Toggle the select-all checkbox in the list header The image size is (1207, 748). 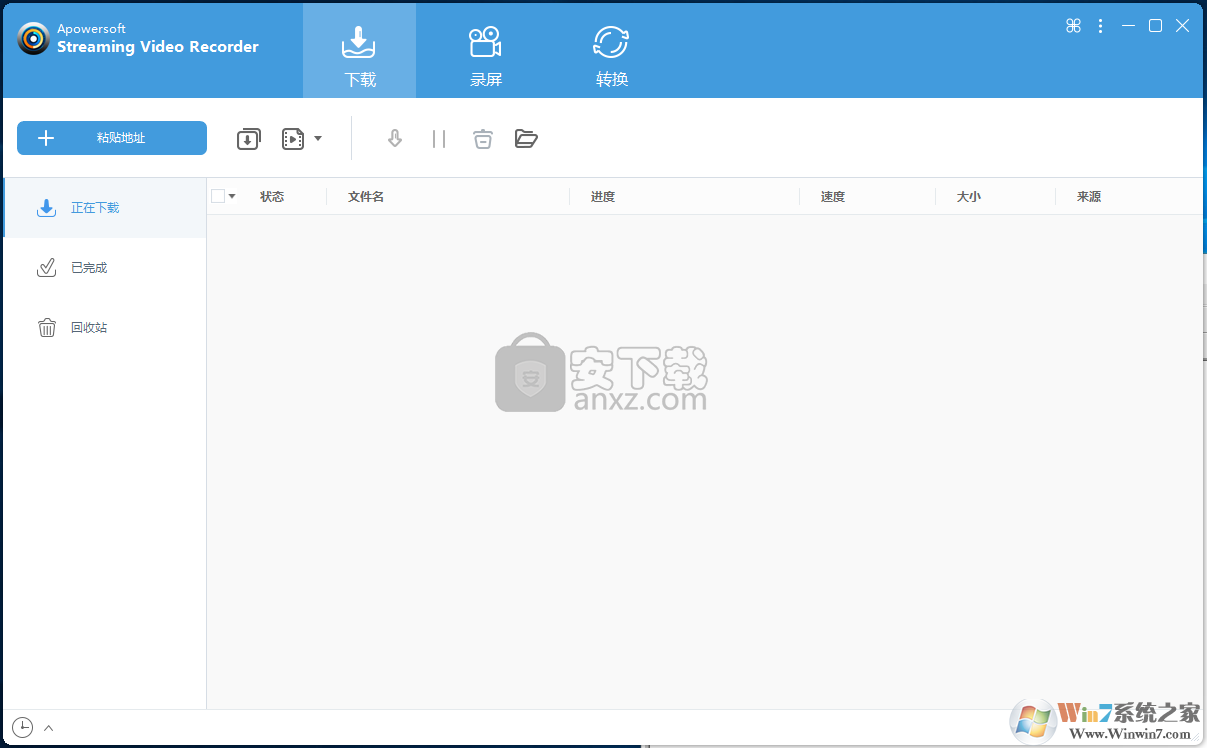[218, 195]
